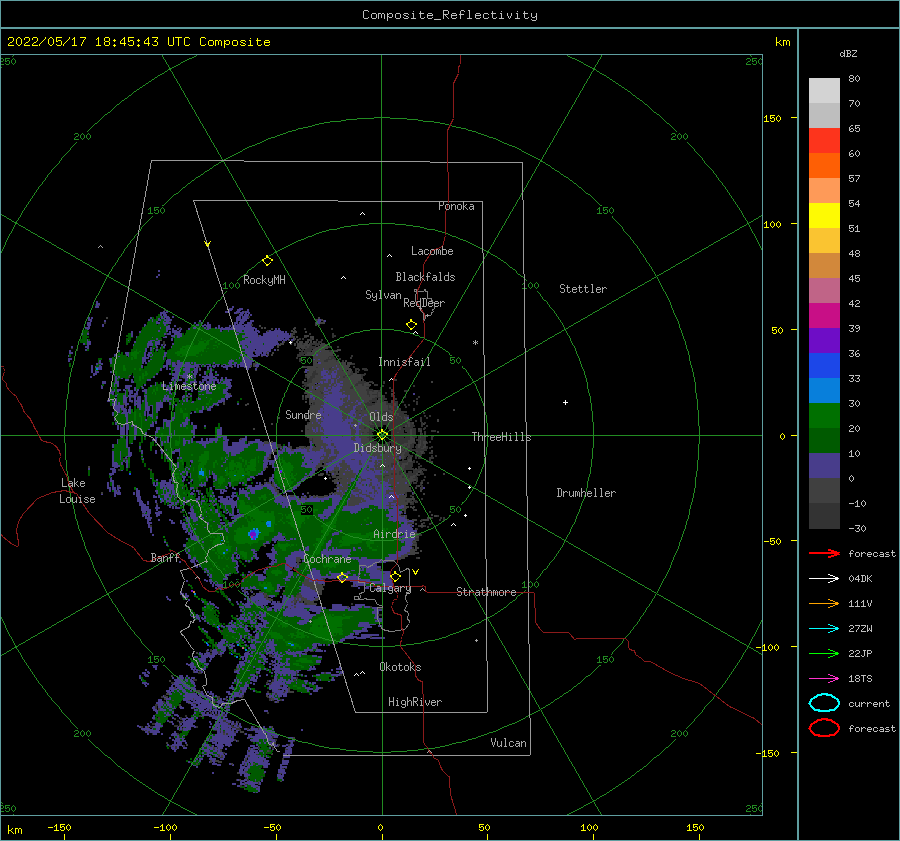Click the yellow 51-54 dBZ color swatch
Viewport: 900px width, 841px height.
click(824, 215)
